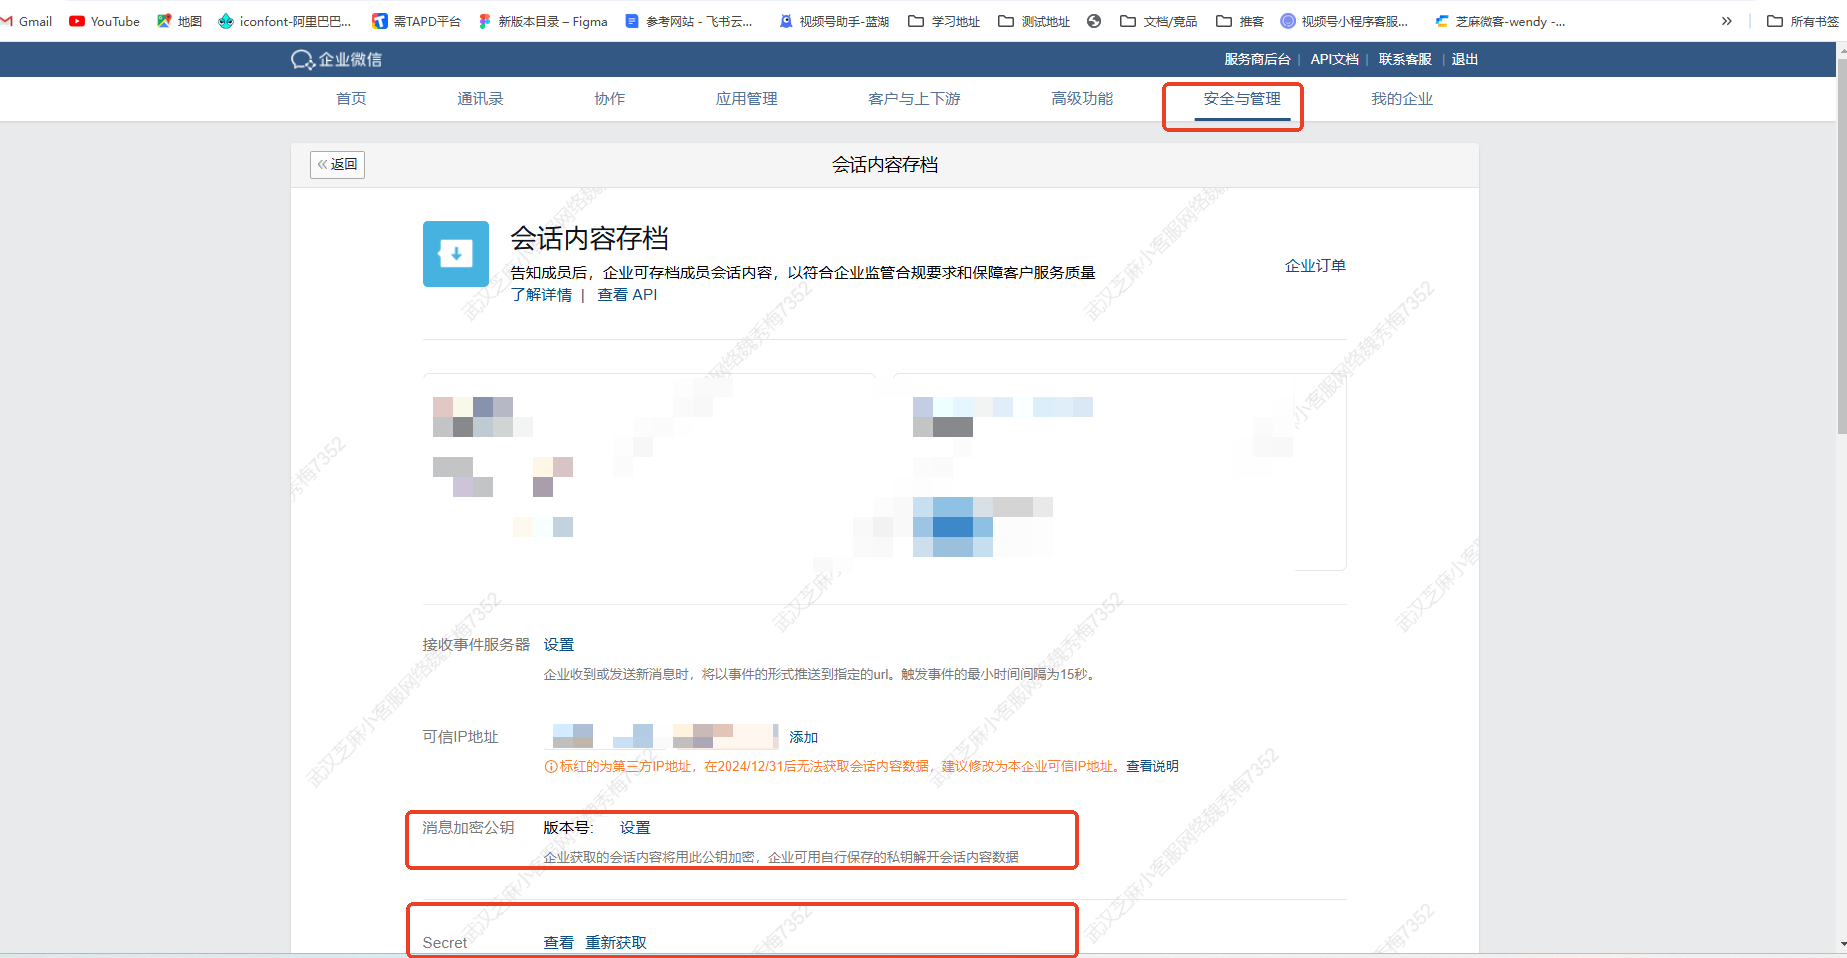Click the 可信IP地址 label

[x=460, y=736]
